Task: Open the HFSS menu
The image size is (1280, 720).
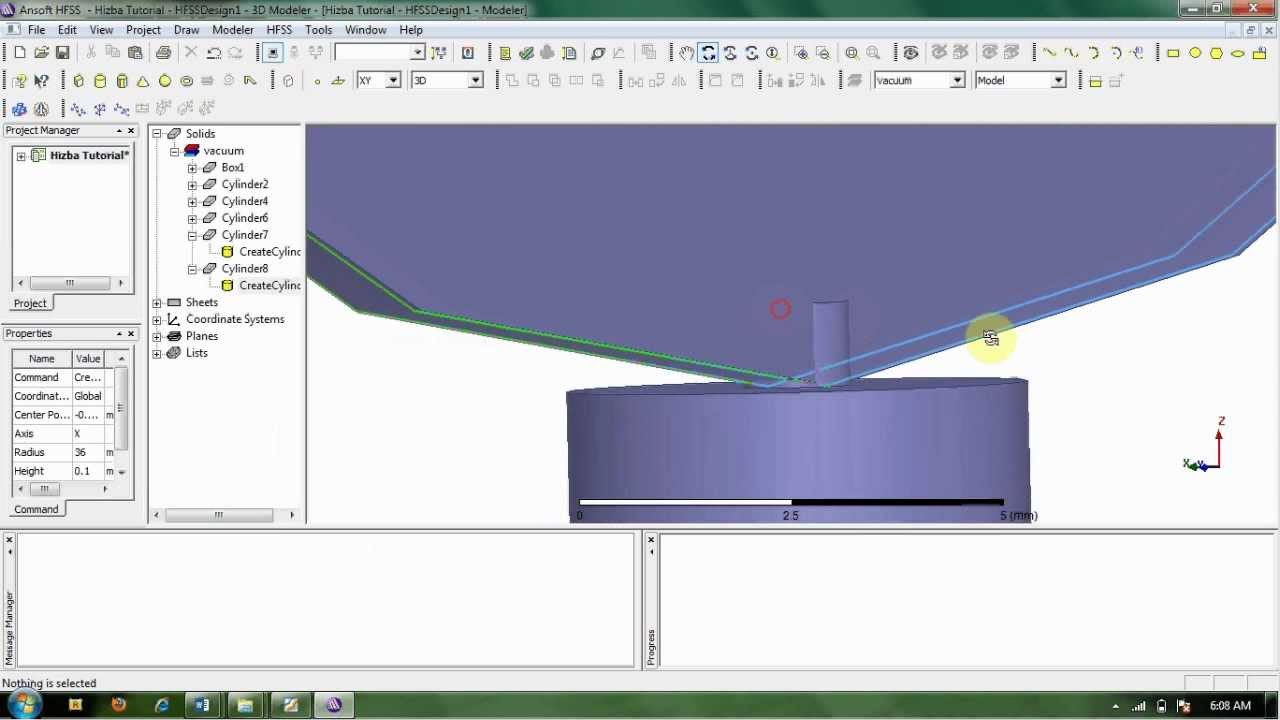Action: coord(279,30)
